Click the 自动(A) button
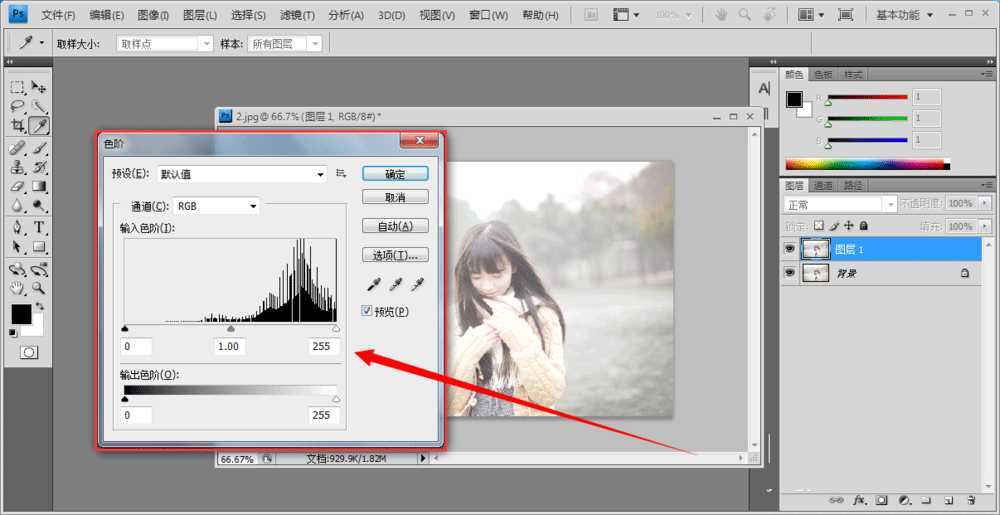 point(394,226)
